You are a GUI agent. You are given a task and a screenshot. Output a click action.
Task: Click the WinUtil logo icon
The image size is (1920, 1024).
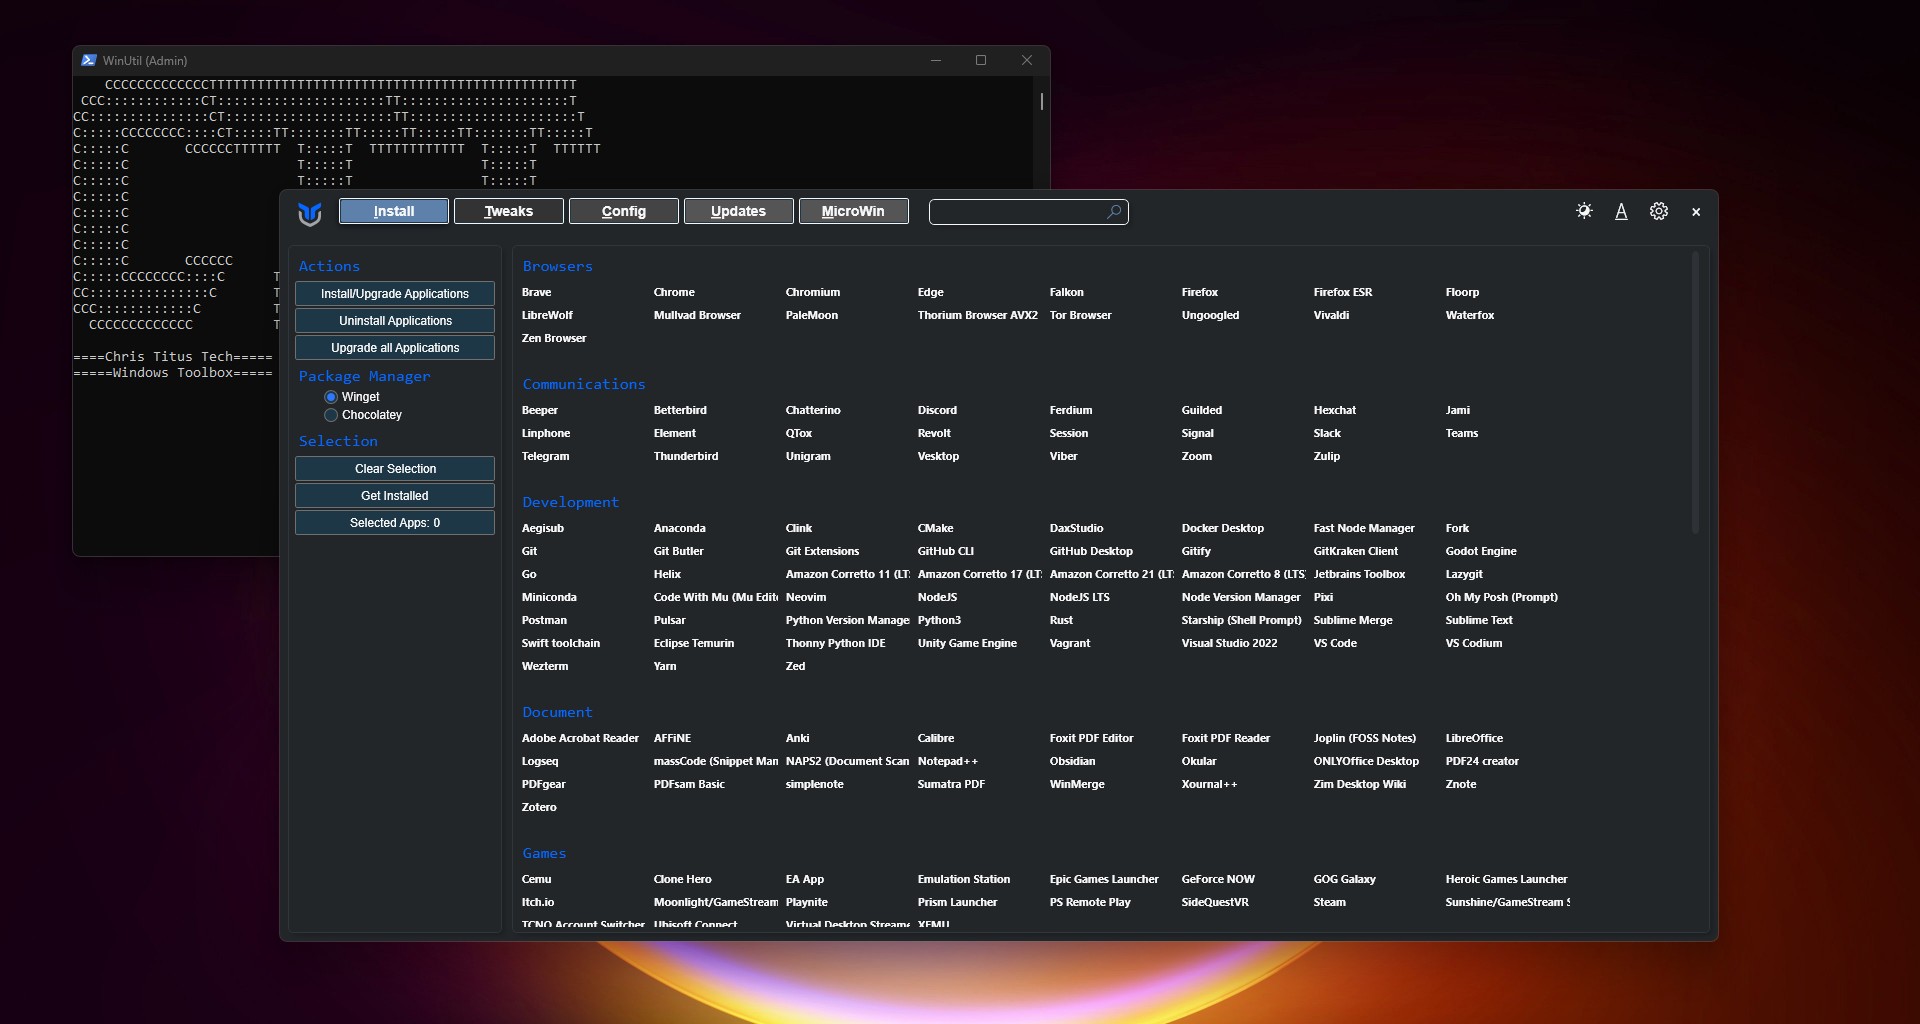(x=310, y=213)
